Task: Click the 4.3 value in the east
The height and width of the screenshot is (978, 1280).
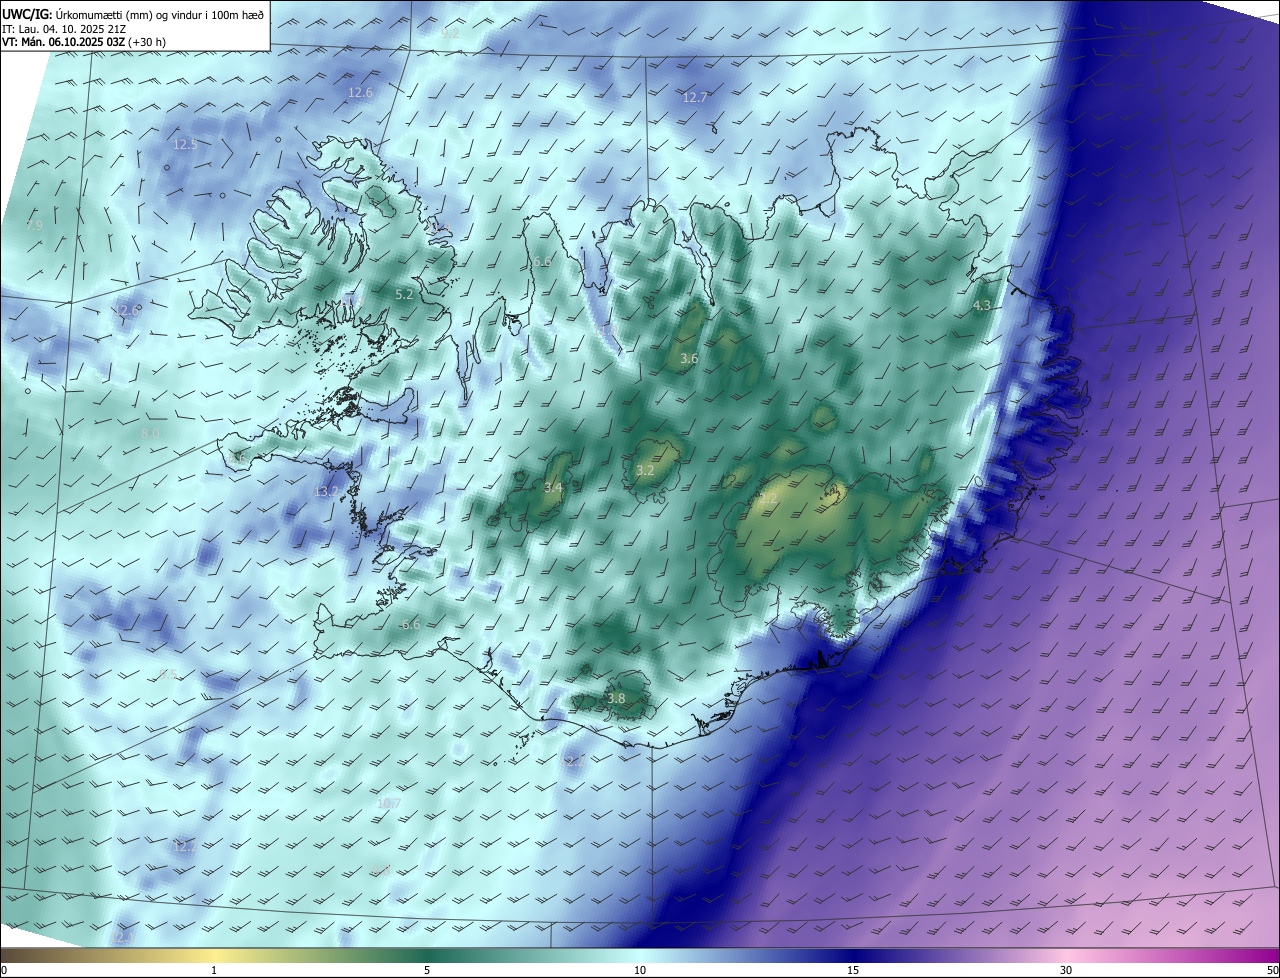Action: [982, 305]
